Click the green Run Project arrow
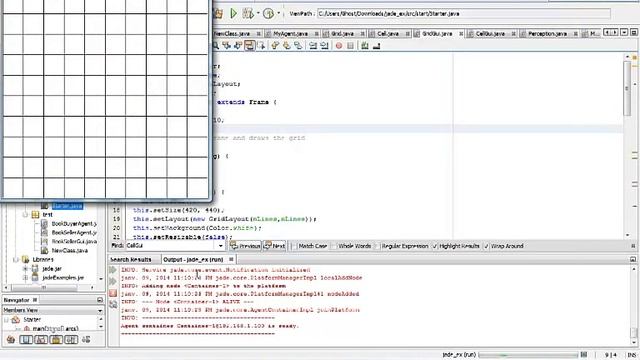The image size is (640, 360). tap(233, 13)
